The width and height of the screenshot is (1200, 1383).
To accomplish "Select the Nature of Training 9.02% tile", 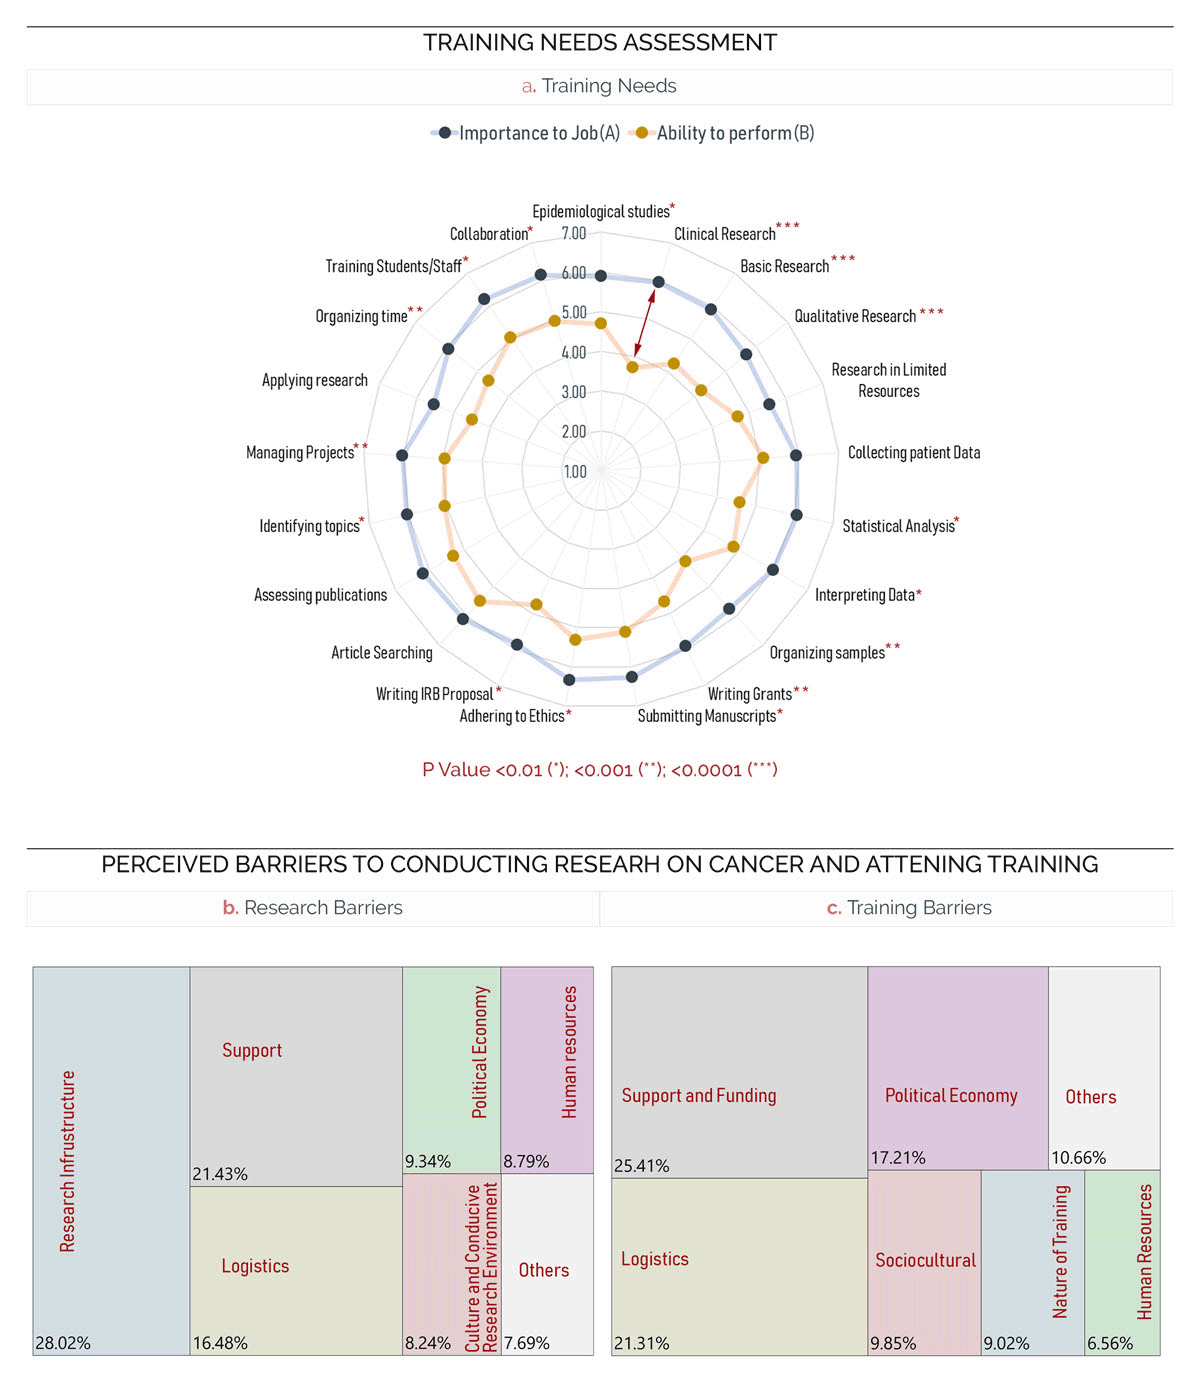I will pos(1032,1262).
